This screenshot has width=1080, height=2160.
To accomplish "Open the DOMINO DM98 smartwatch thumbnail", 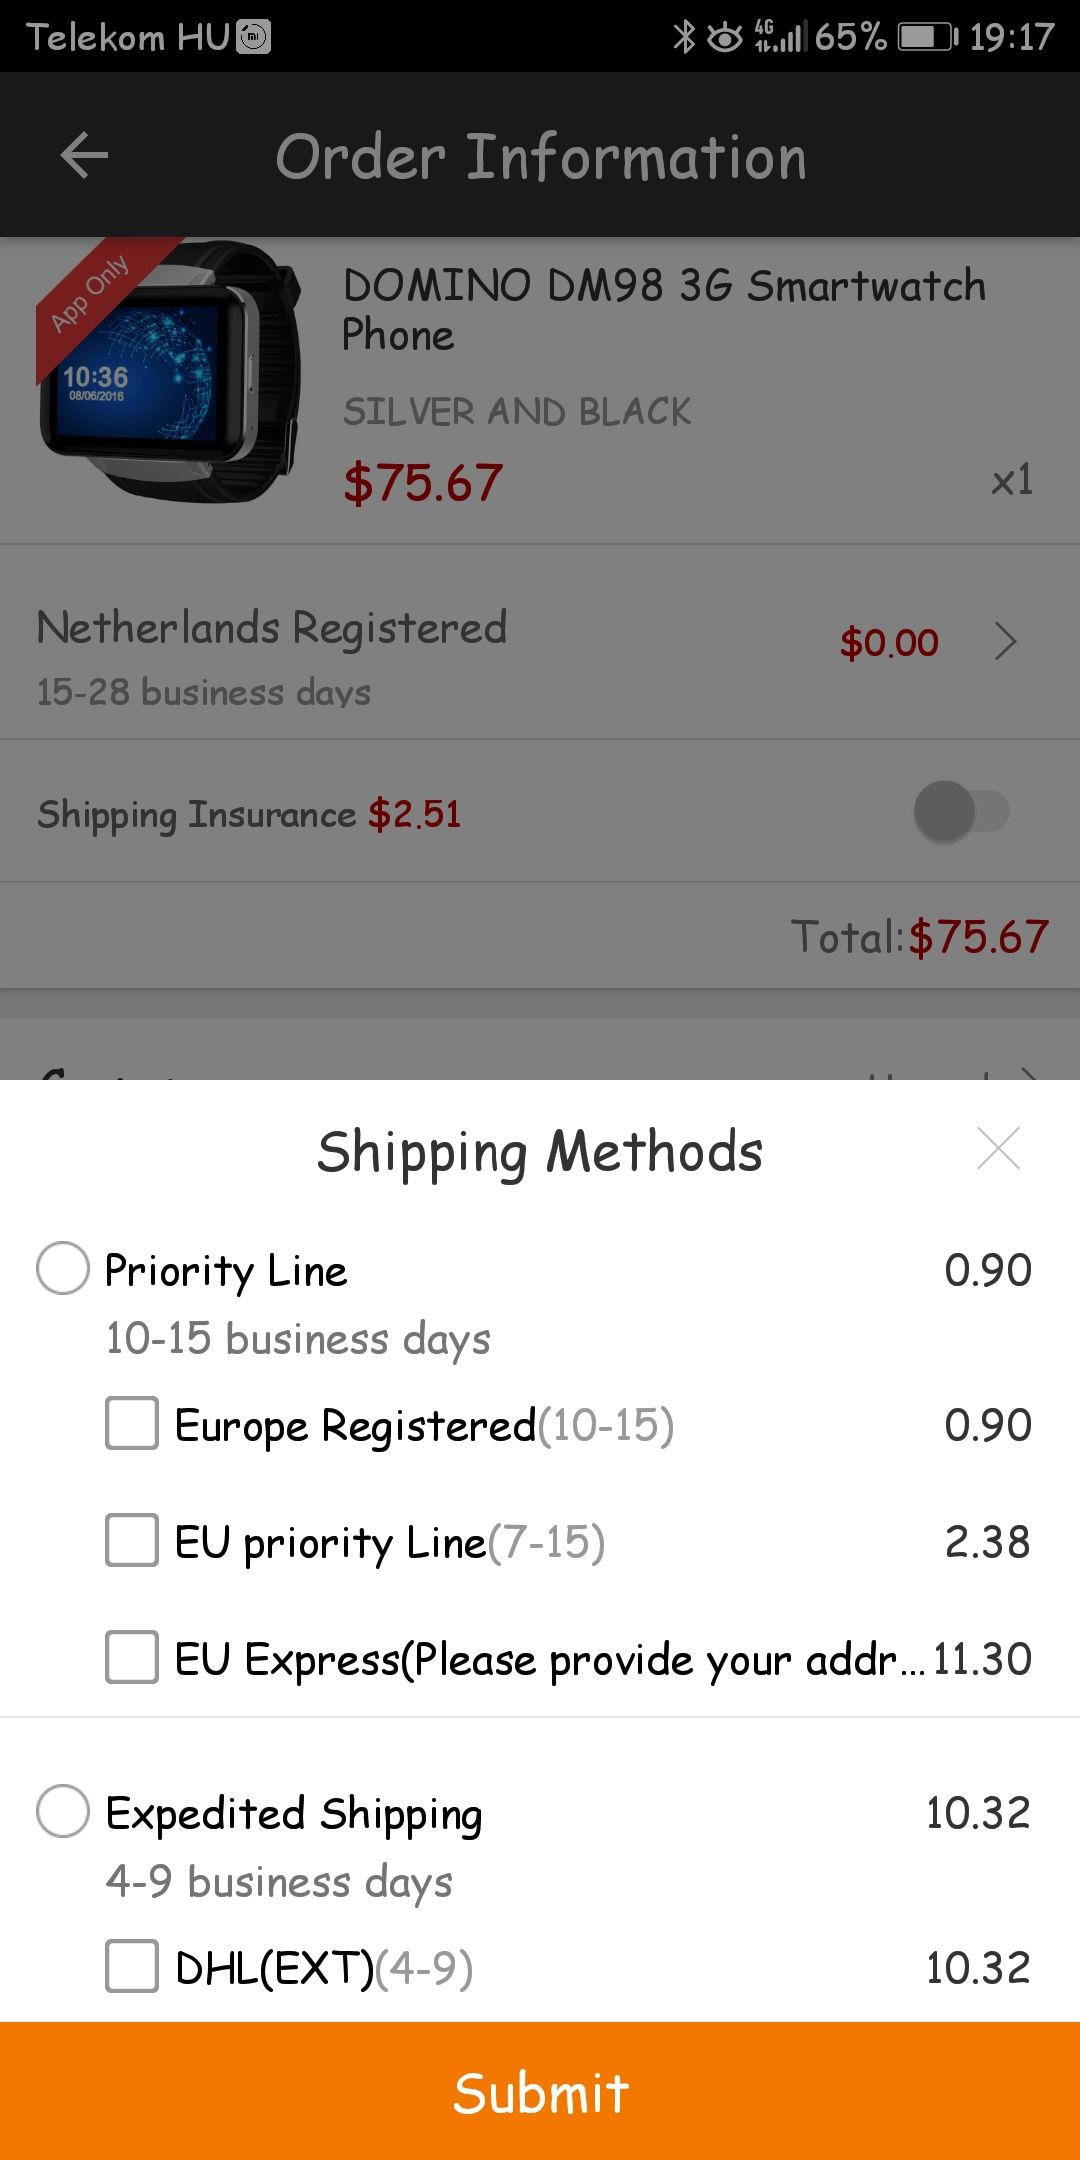I will coord(170,370).
